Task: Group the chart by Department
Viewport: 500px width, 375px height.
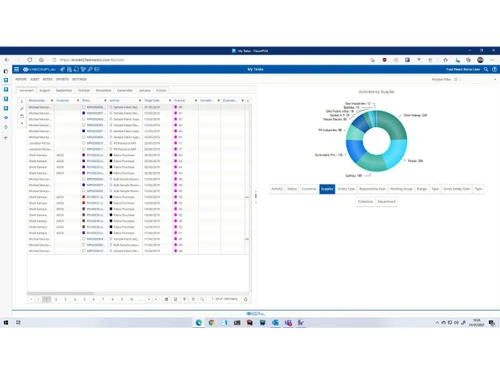Action: tap(387, 202)
